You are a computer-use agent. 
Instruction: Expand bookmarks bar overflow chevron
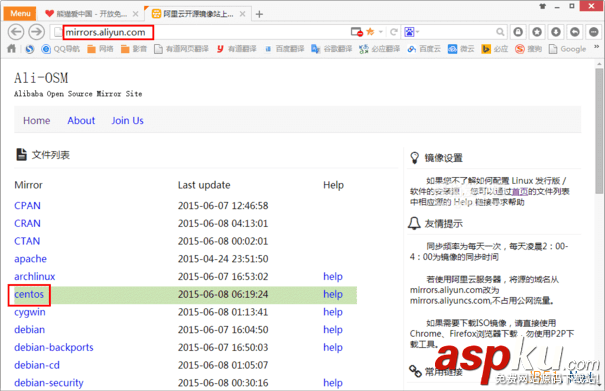pos(597,47)
